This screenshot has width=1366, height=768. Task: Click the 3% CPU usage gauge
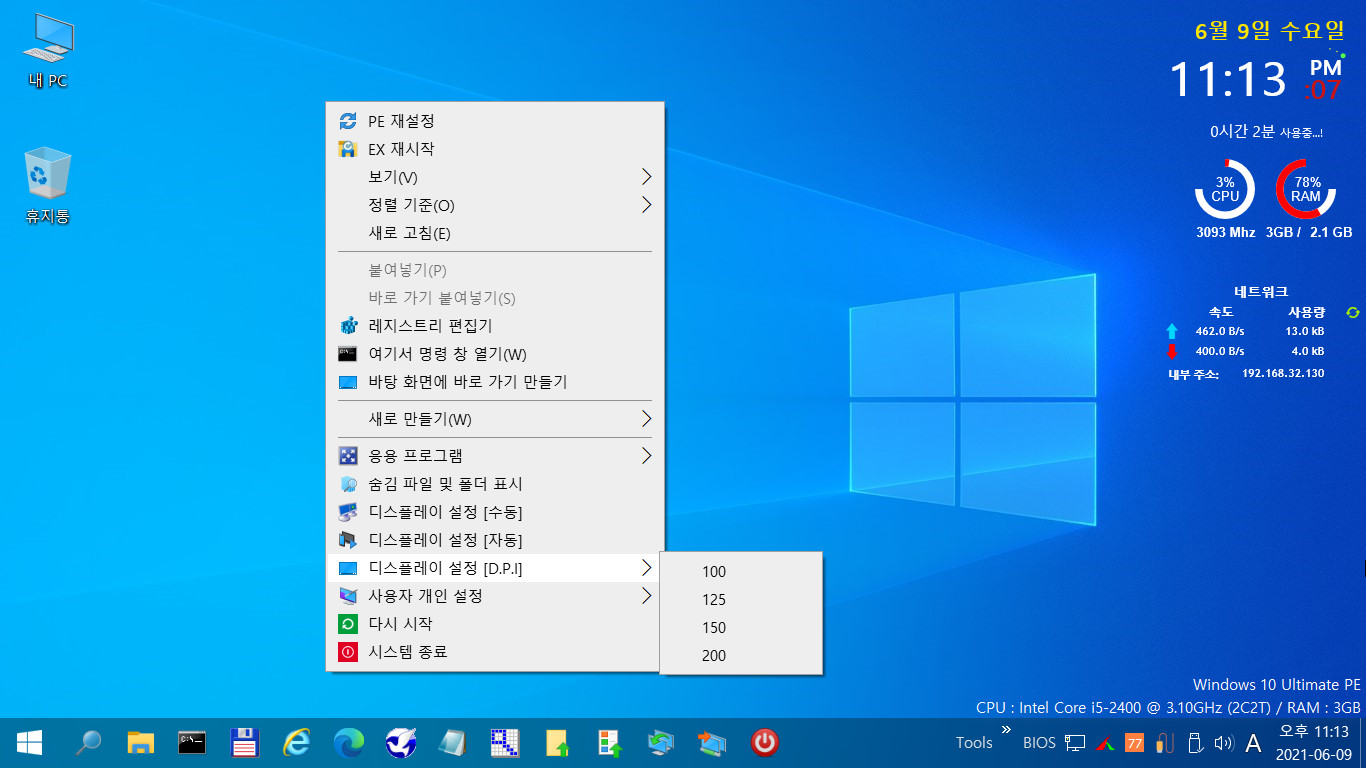coord(1225,189)
